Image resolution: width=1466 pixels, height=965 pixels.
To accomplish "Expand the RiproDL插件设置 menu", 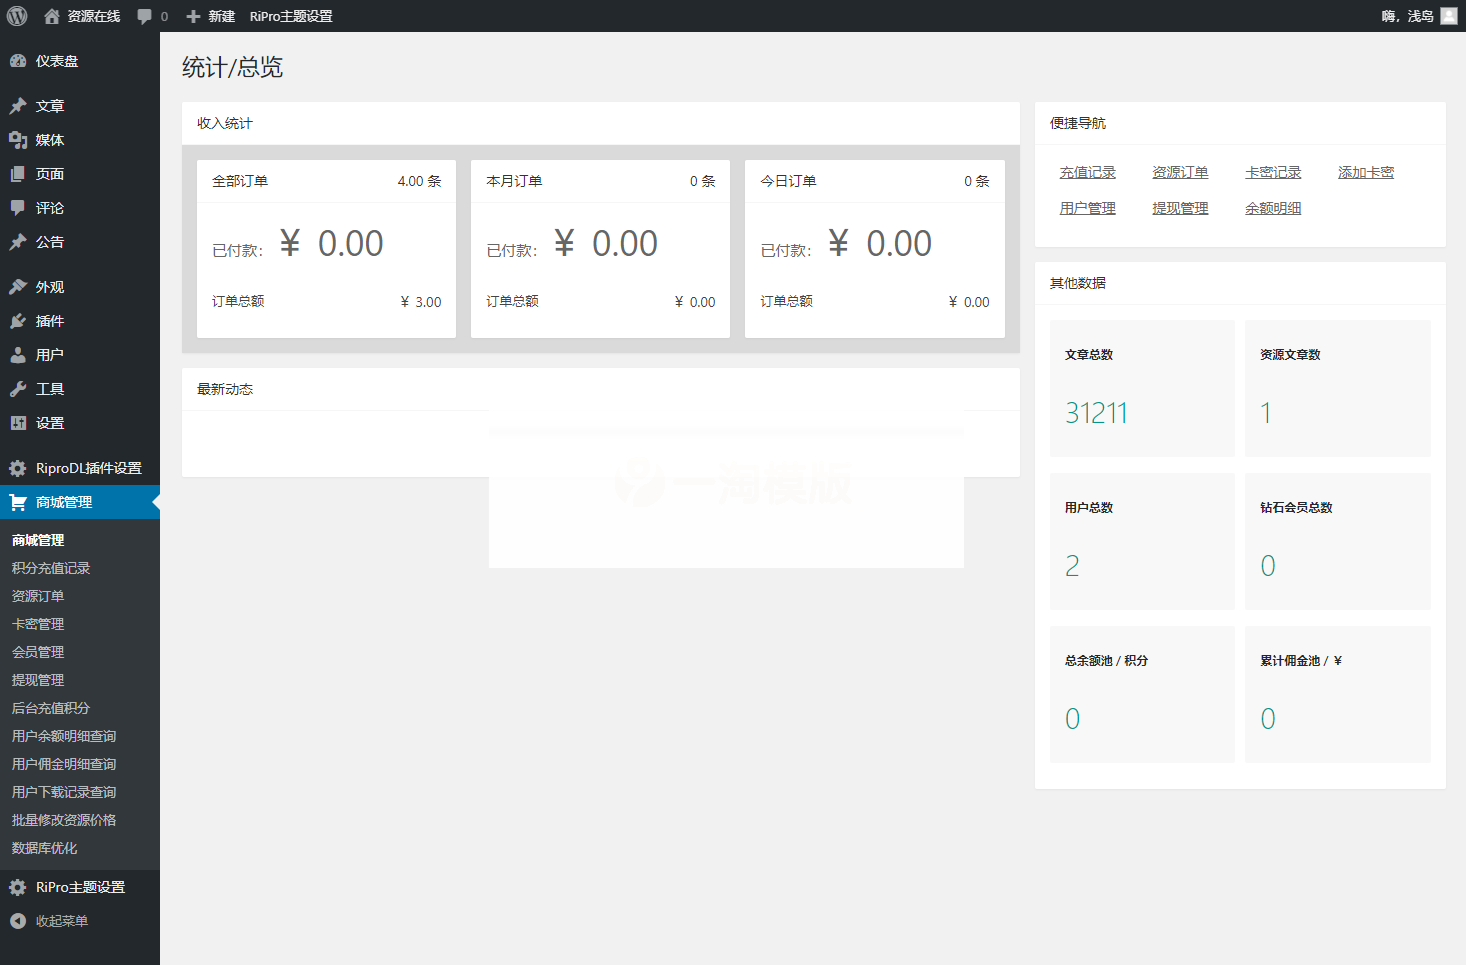I will 88,468.
